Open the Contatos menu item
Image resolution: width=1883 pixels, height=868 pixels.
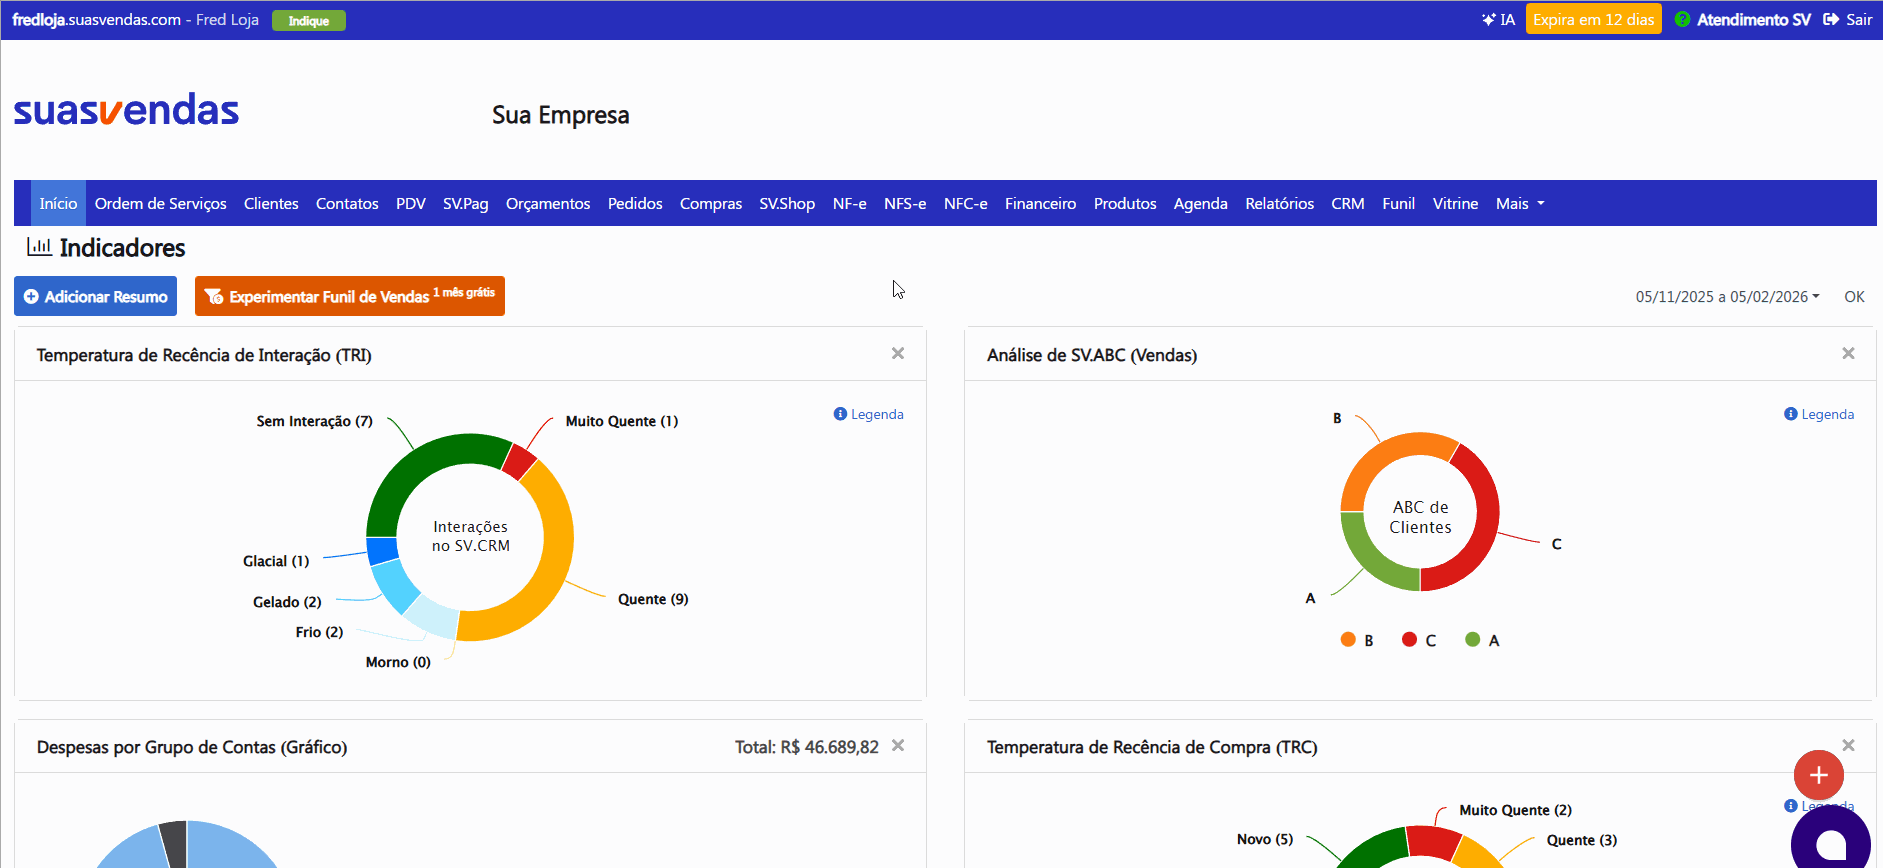(347, 203)
